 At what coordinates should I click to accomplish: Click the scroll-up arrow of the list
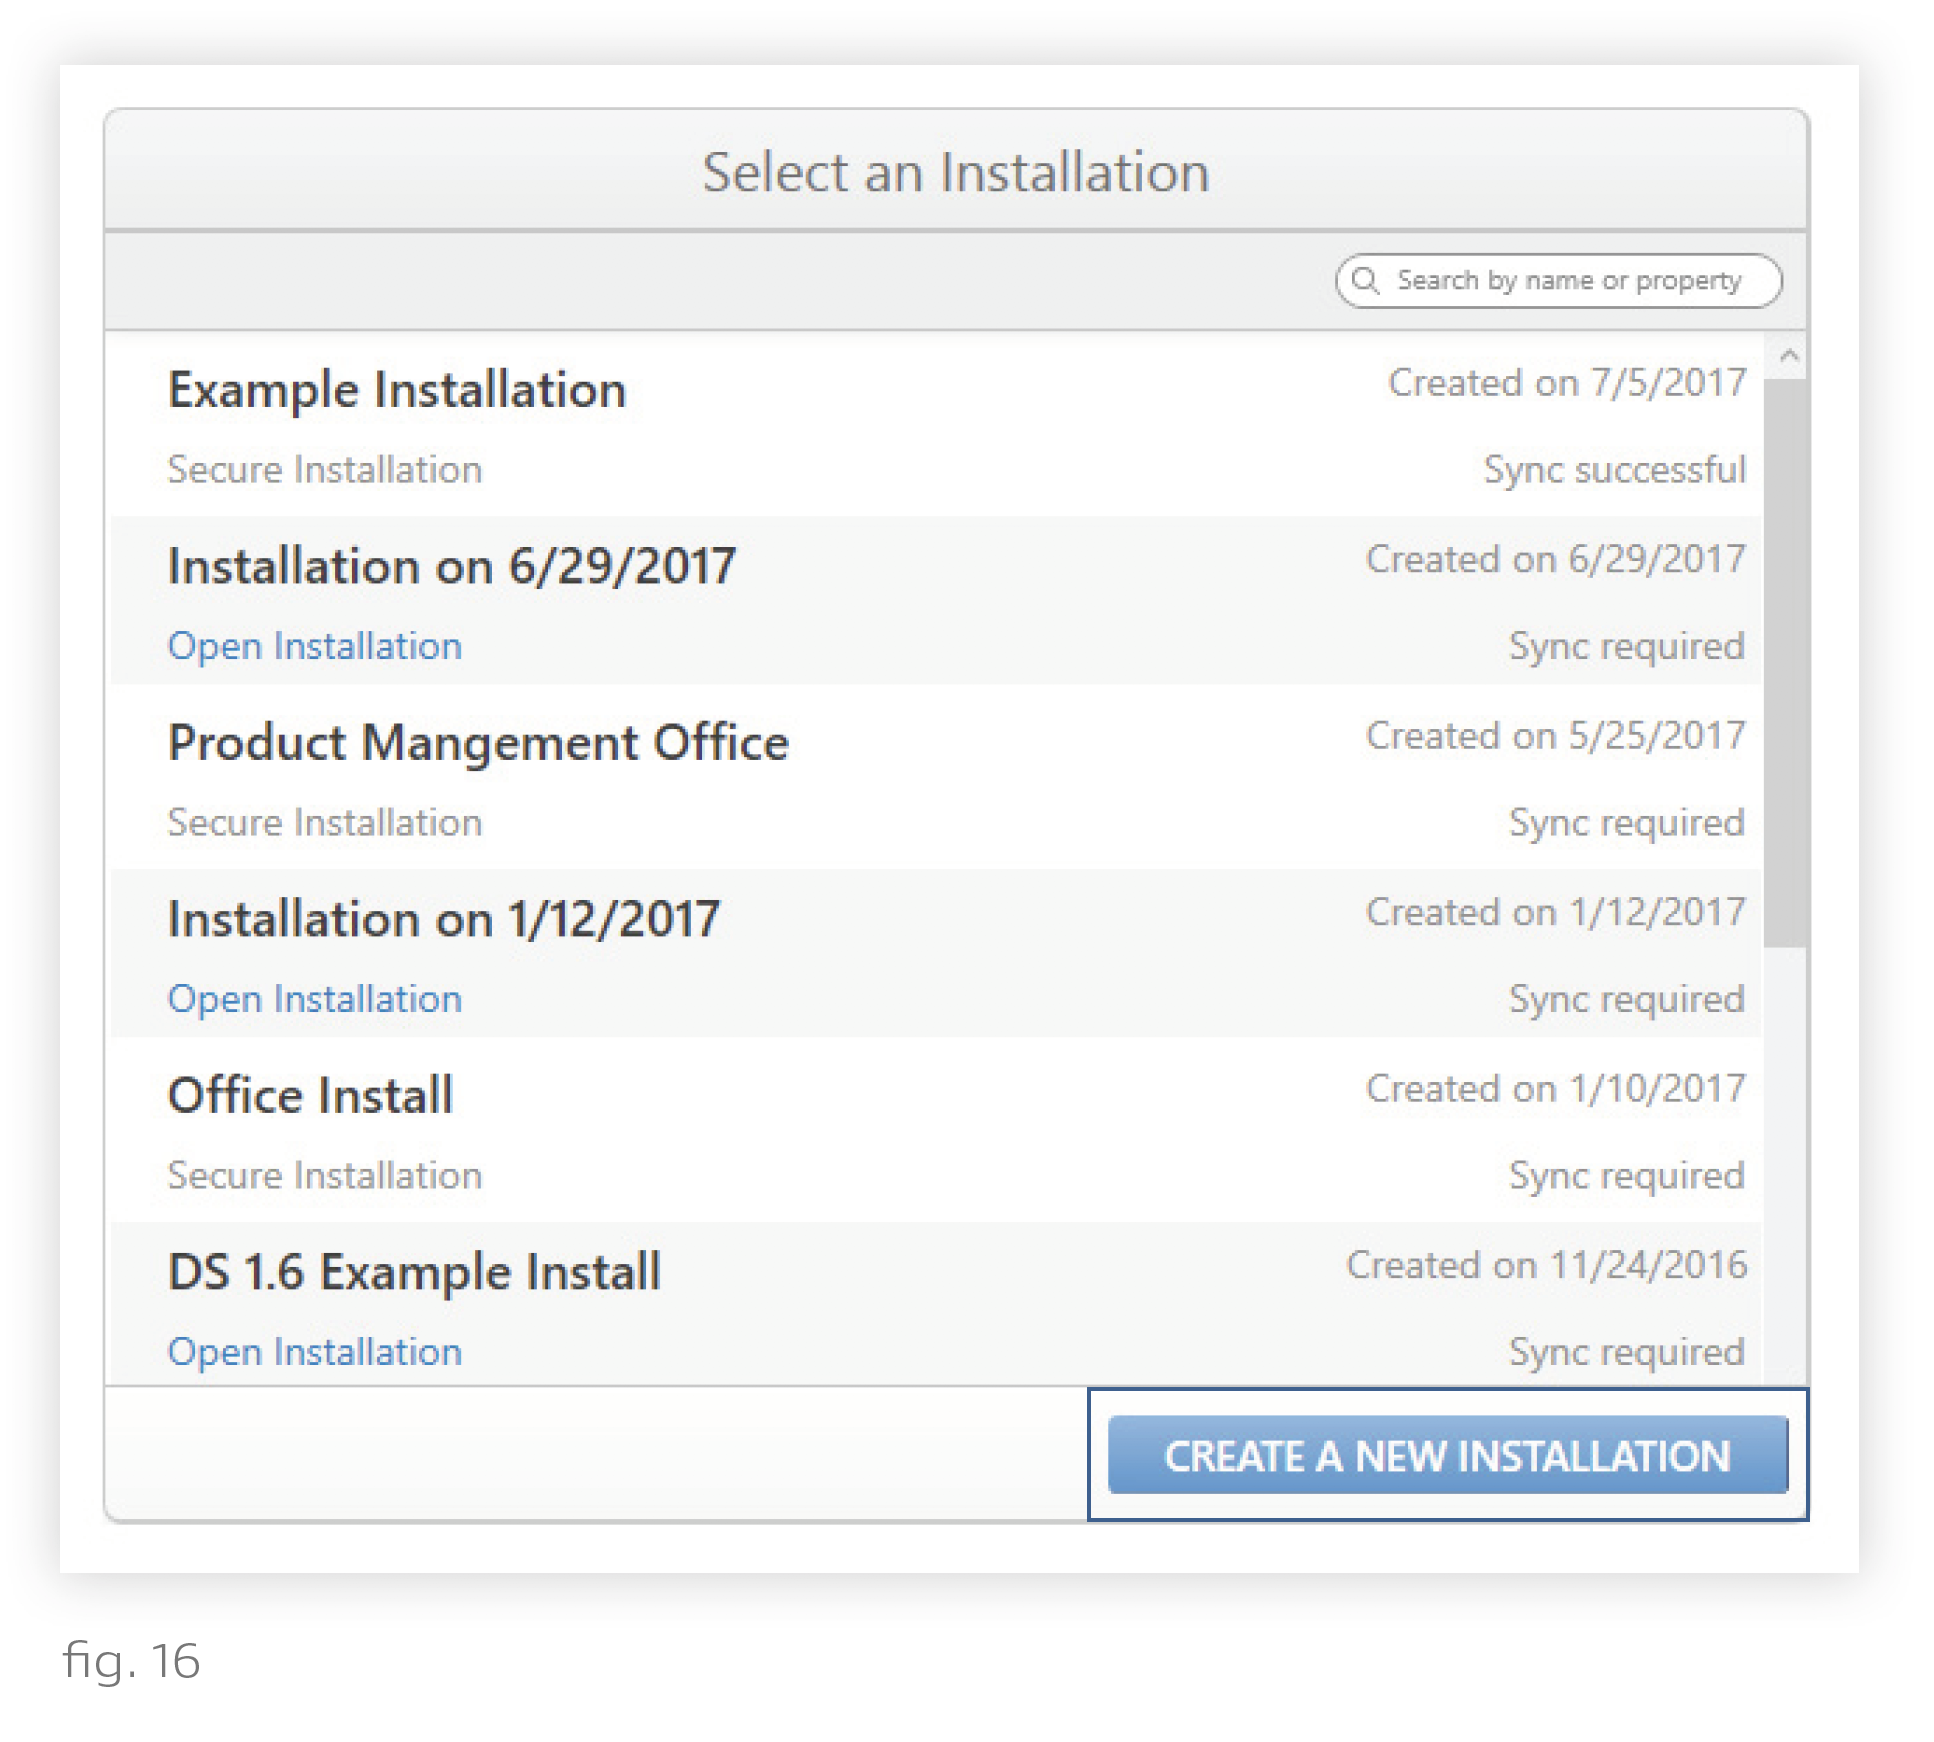1789,357
